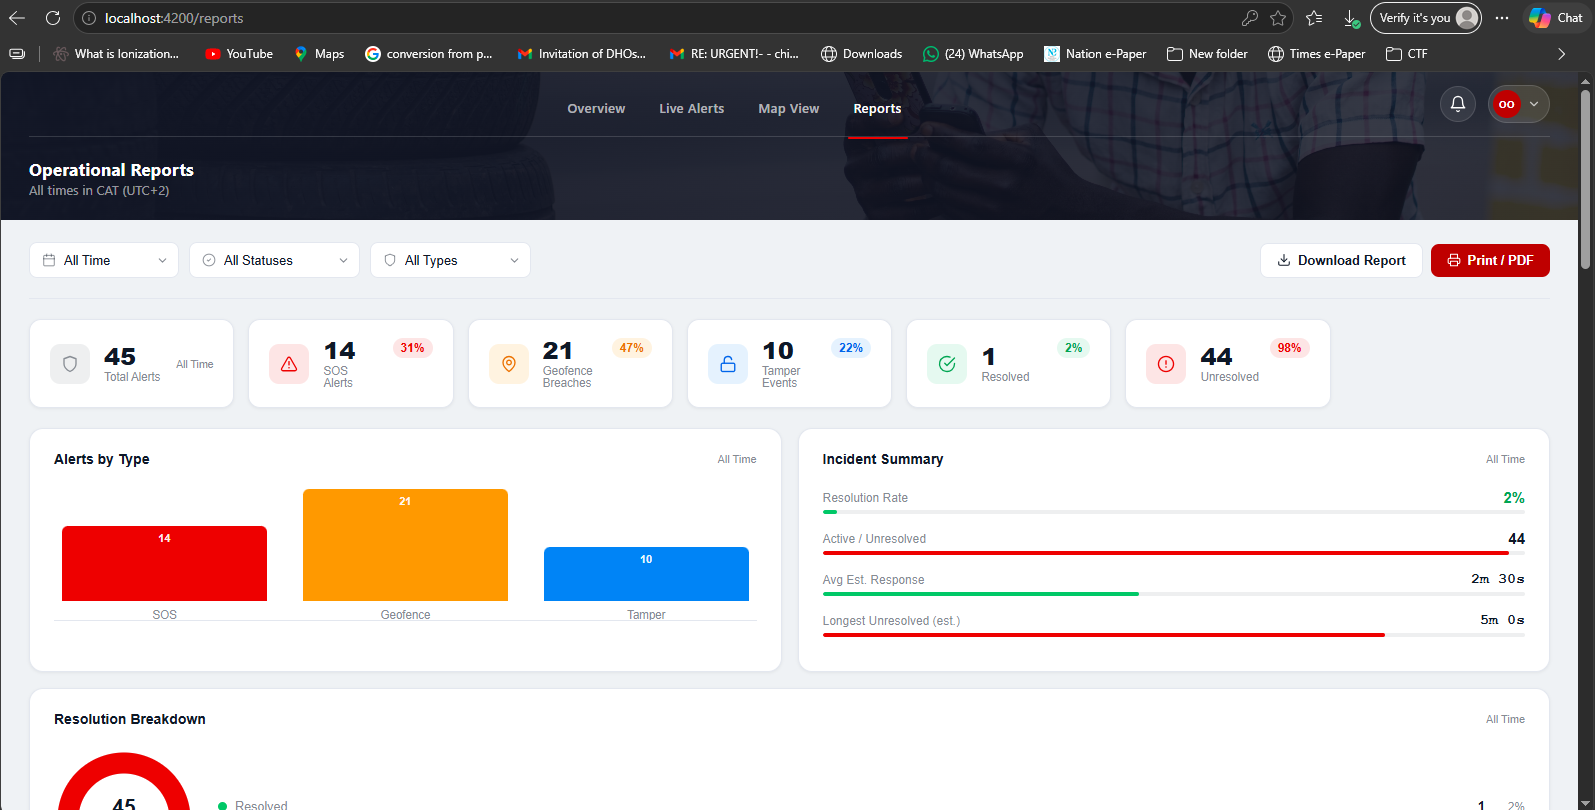1595x810 pixels.
Task: Click the Geofence Breaches location pin icon
Action: tap(509, 364)
